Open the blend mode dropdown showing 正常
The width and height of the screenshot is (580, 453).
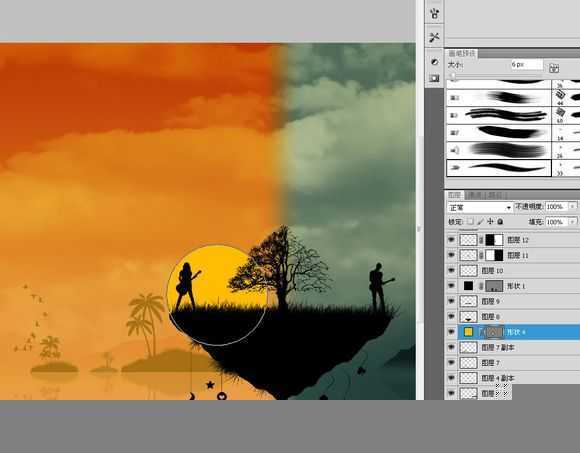tap(480, 207)
